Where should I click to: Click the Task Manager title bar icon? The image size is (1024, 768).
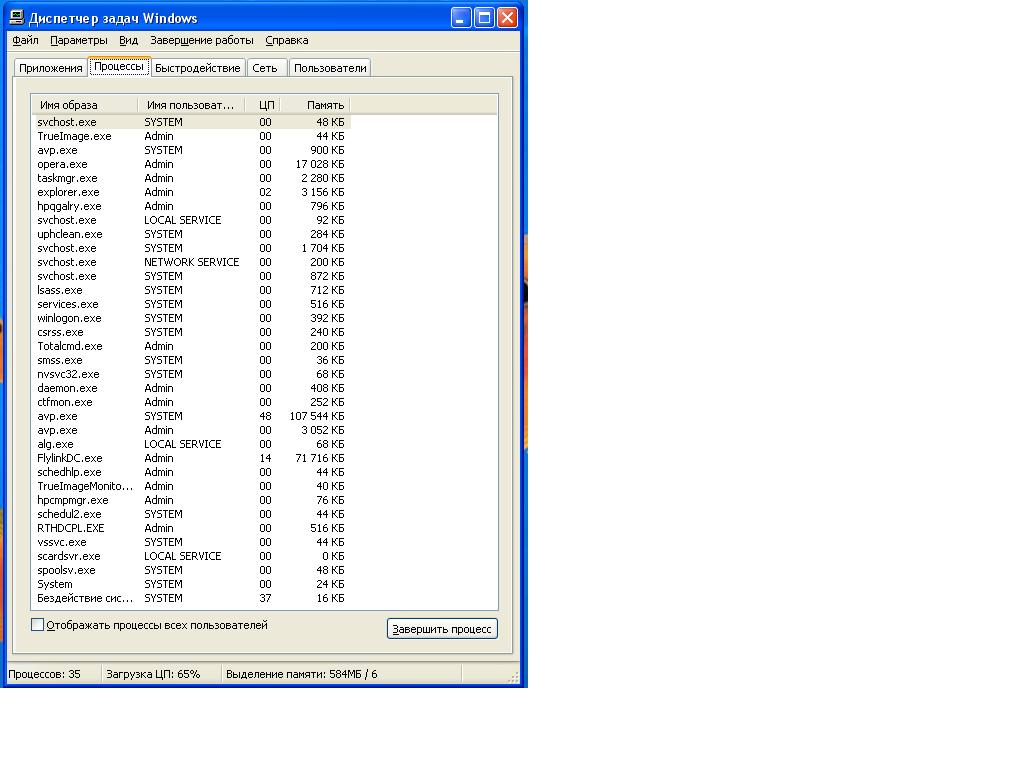[17, 17]
